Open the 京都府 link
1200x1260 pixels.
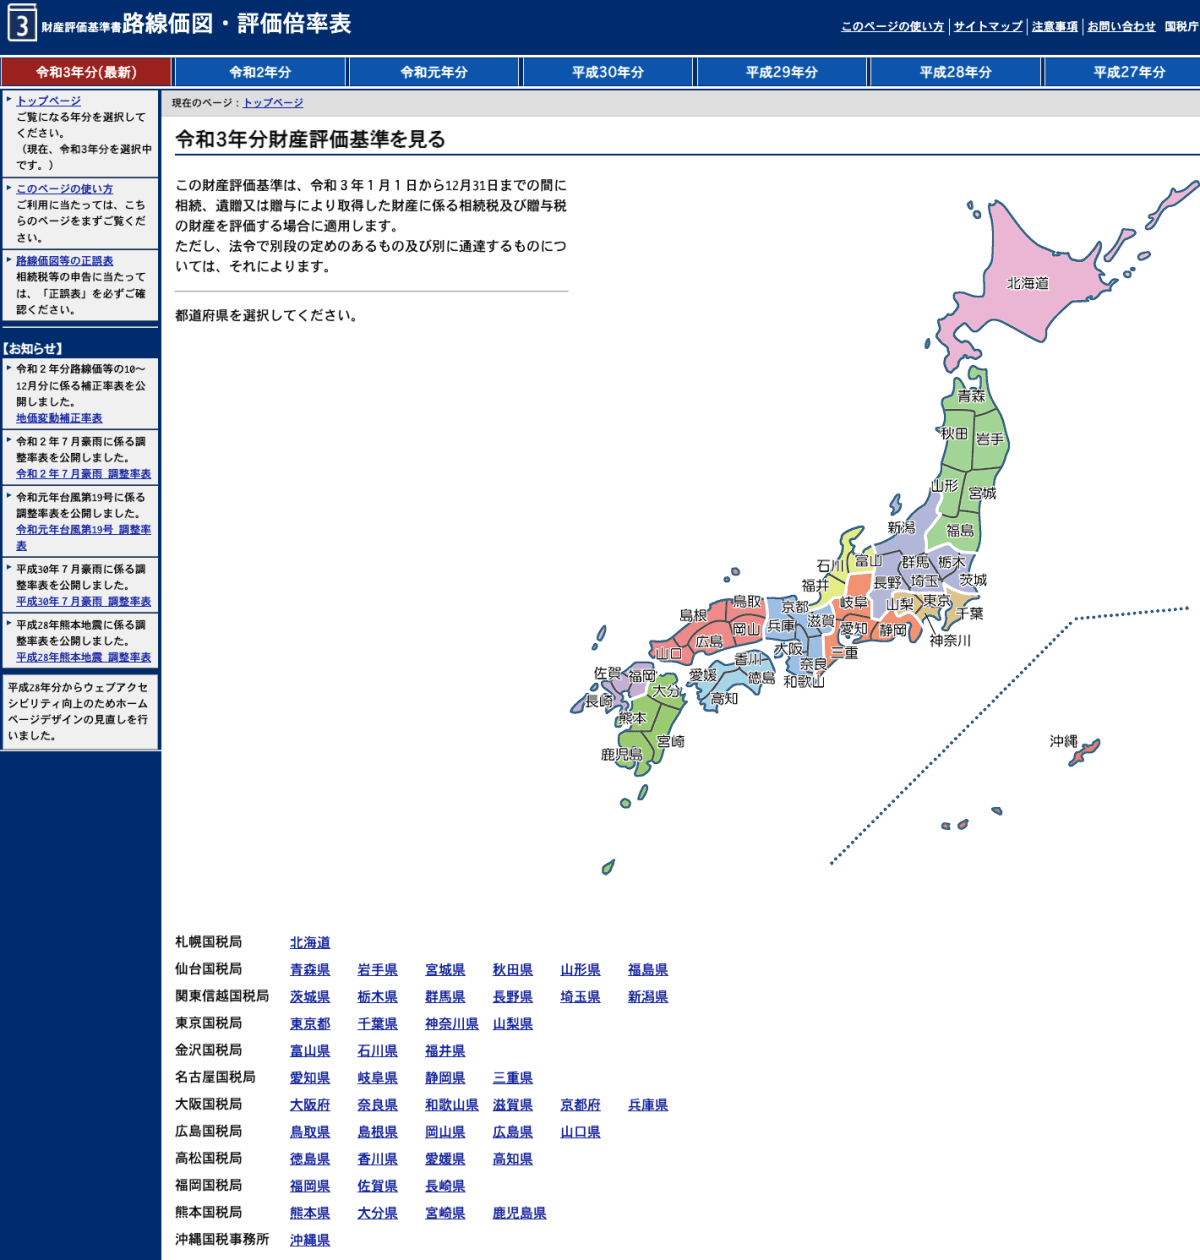click(580, 1105)
